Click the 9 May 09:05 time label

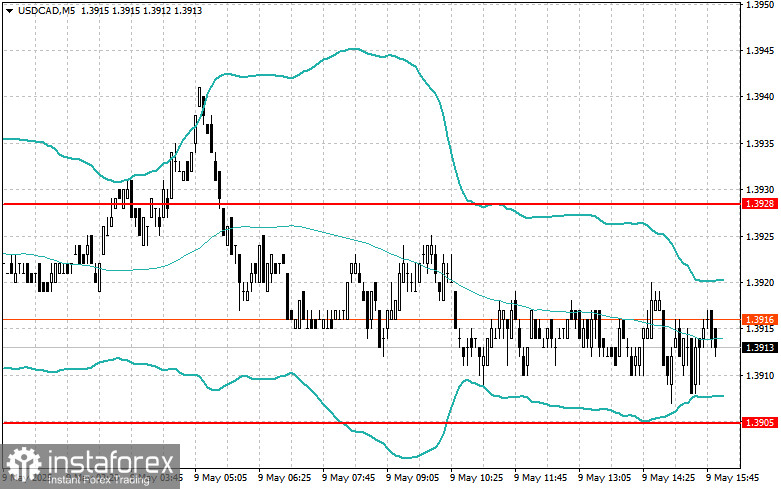click(x=412, y=478)
